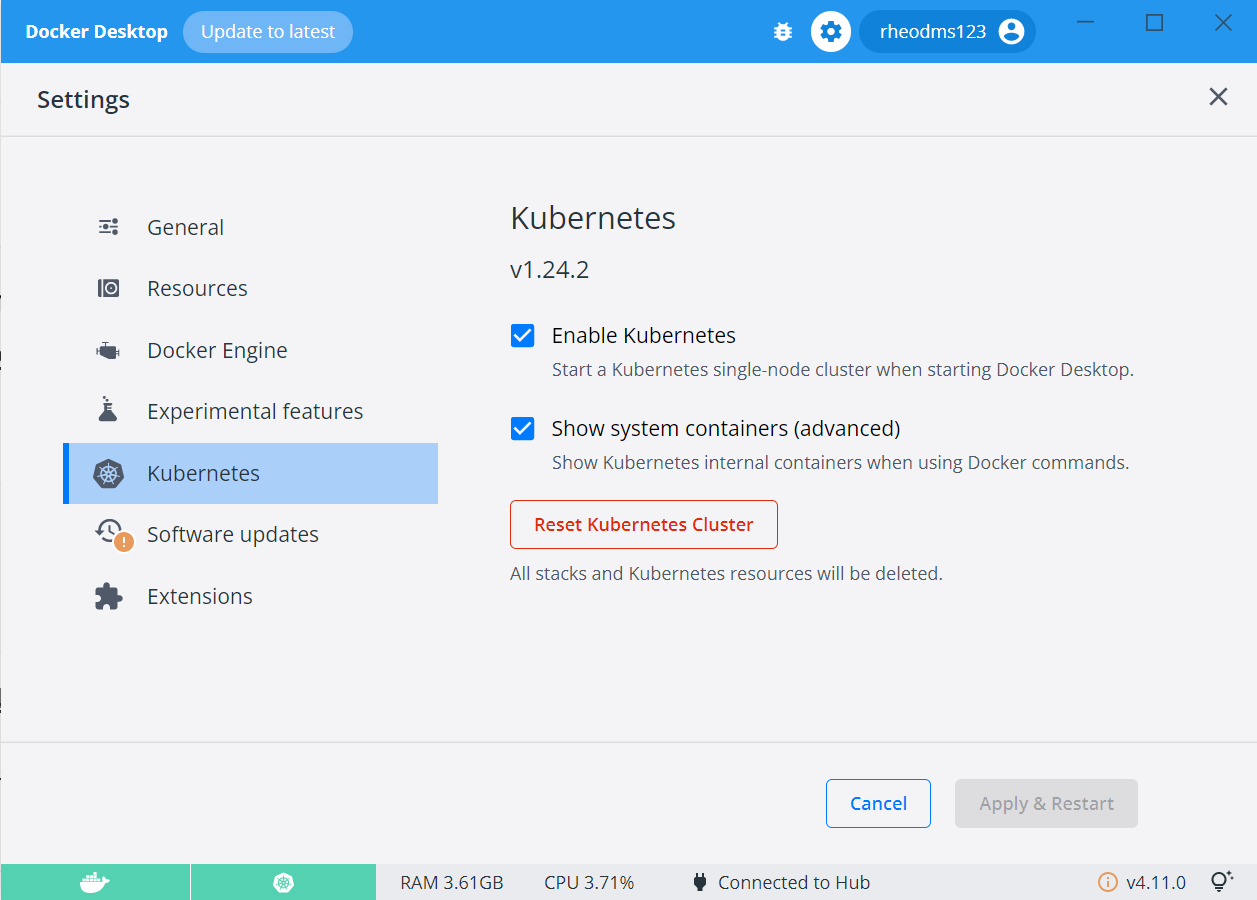Click the Cancel button

tap(878, 803)
